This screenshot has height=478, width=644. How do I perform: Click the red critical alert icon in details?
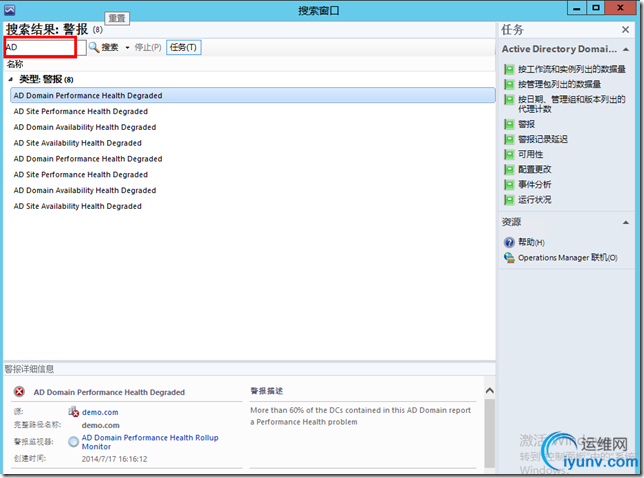(19, 392)
